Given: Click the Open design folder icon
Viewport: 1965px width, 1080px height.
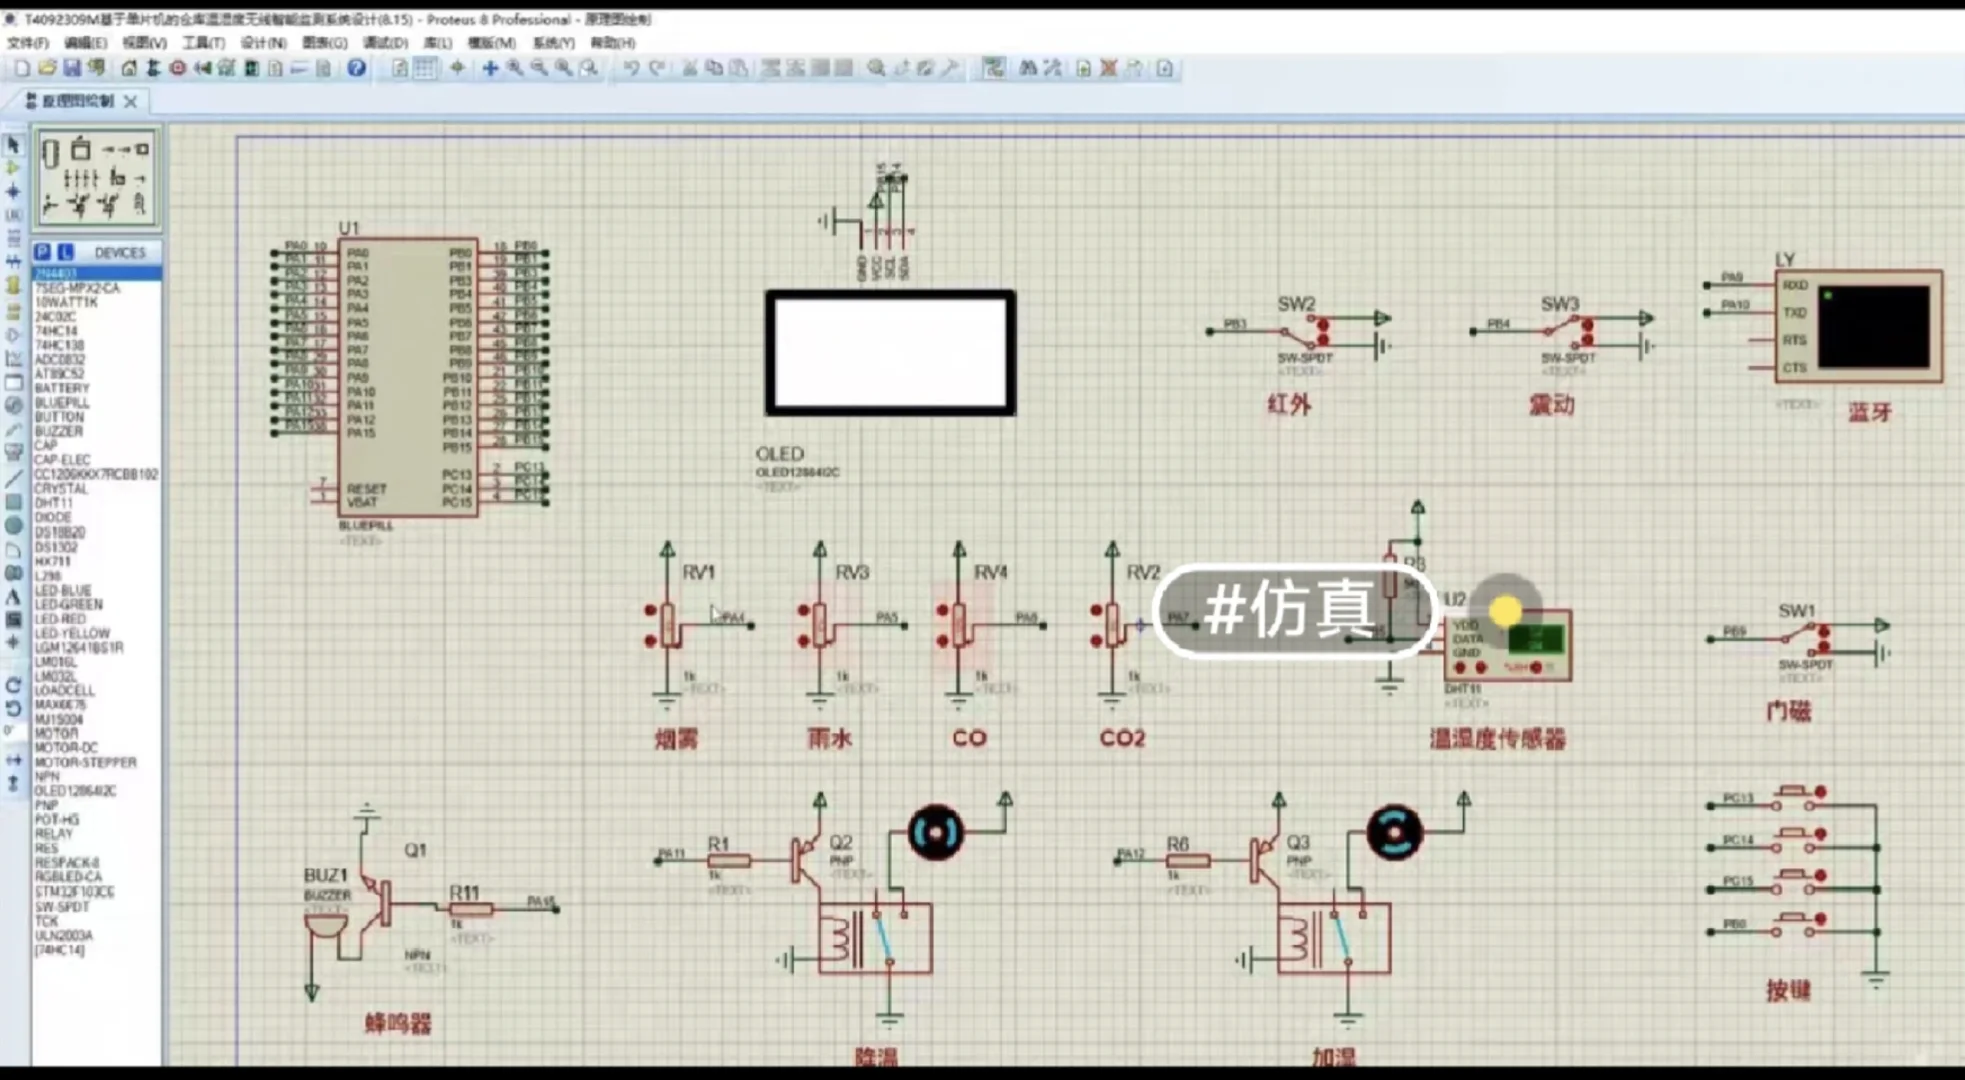Looking at the screenshot, I should 47,68.
